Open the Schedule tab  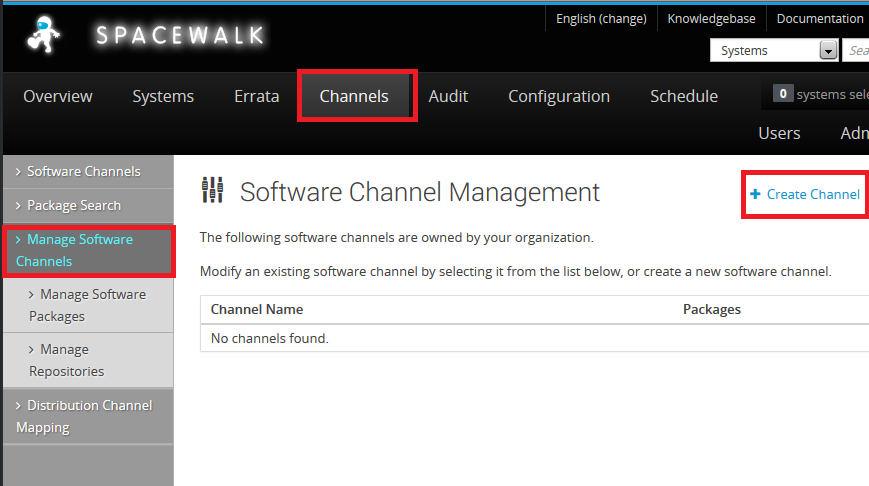(x=684, y=96)
